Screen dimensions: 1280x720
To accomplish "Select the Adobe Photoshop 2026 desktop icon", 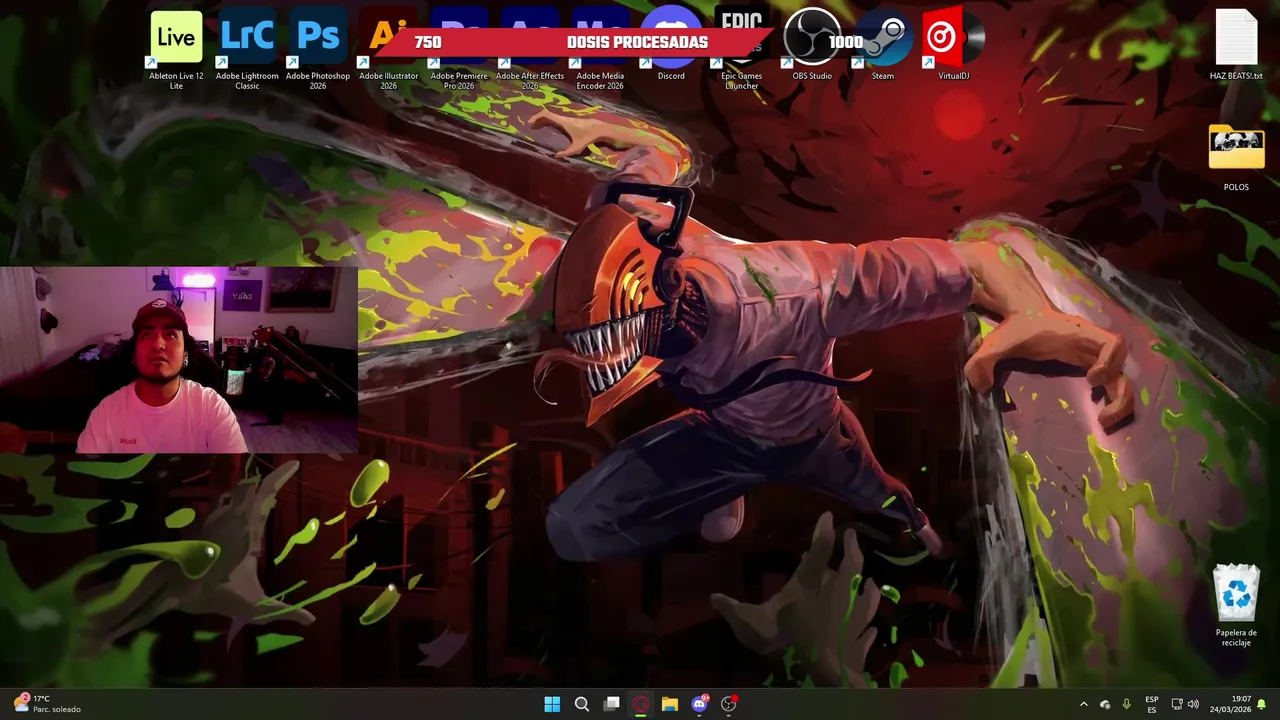I will [318, 50].
